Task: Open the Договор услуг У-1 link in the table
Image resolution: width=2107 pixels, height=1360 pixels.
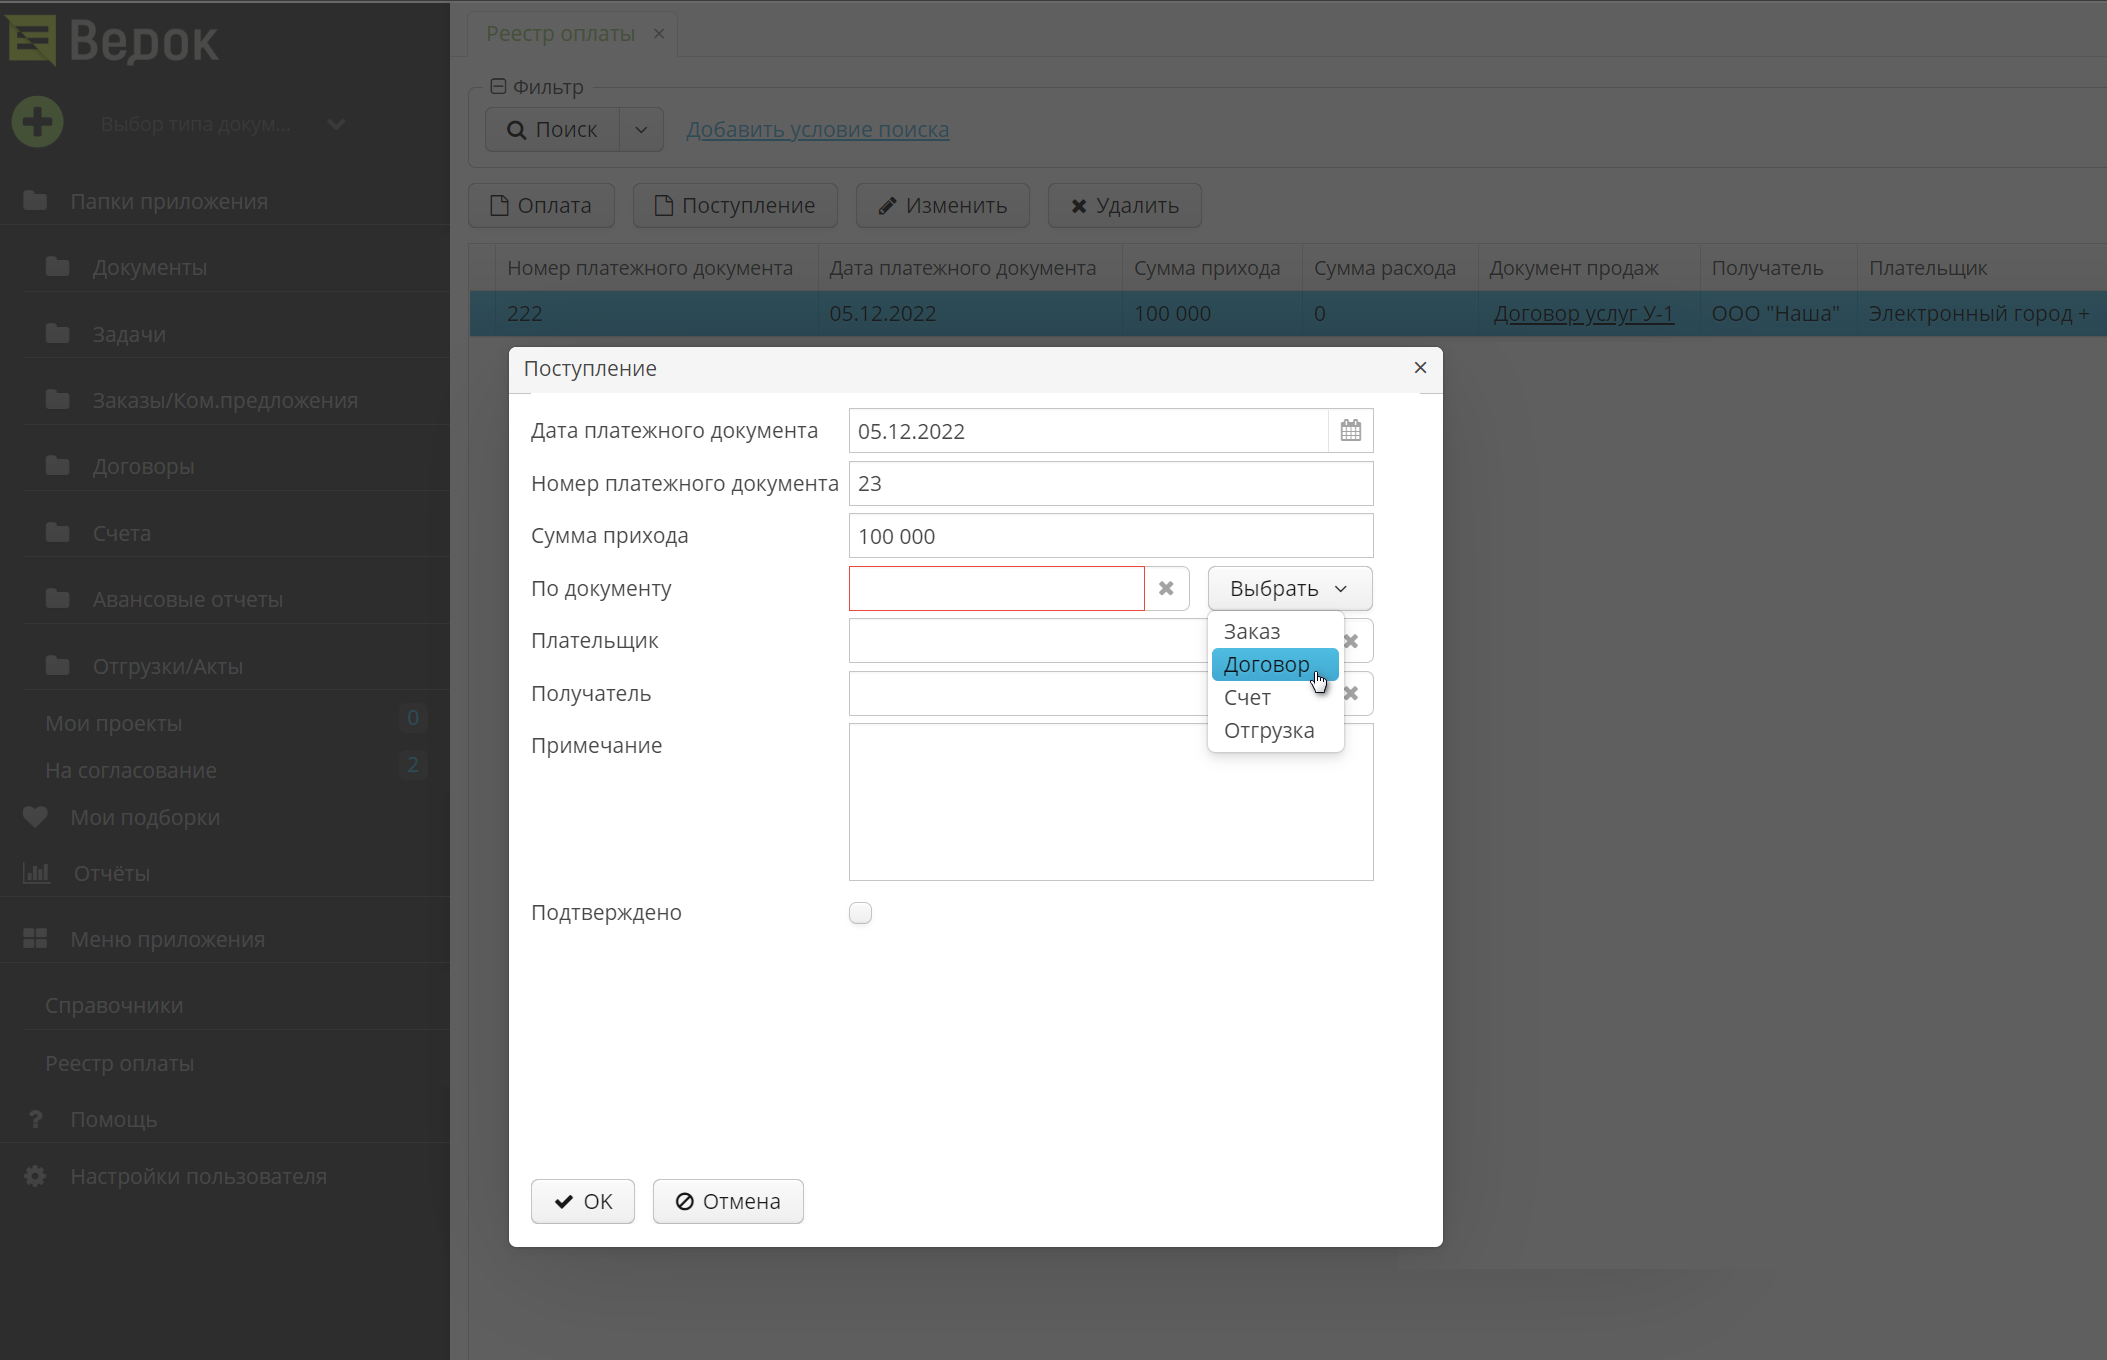Action: point(1584,313)
